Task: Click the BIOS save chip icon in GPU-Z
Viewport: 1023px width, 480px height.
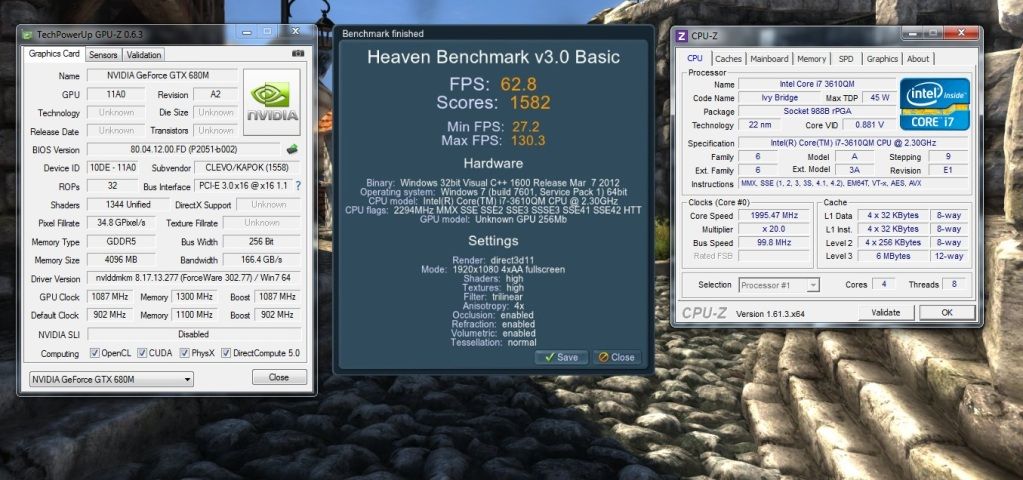Action: [292, 149]
